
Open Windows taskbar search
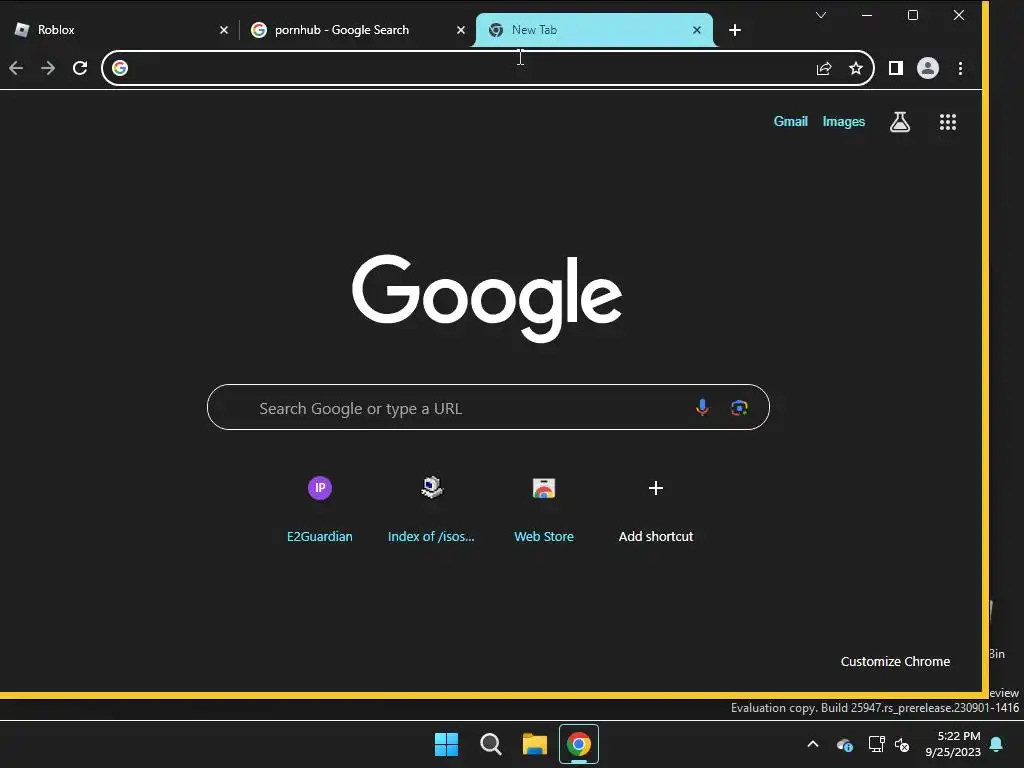click(490, 744)
